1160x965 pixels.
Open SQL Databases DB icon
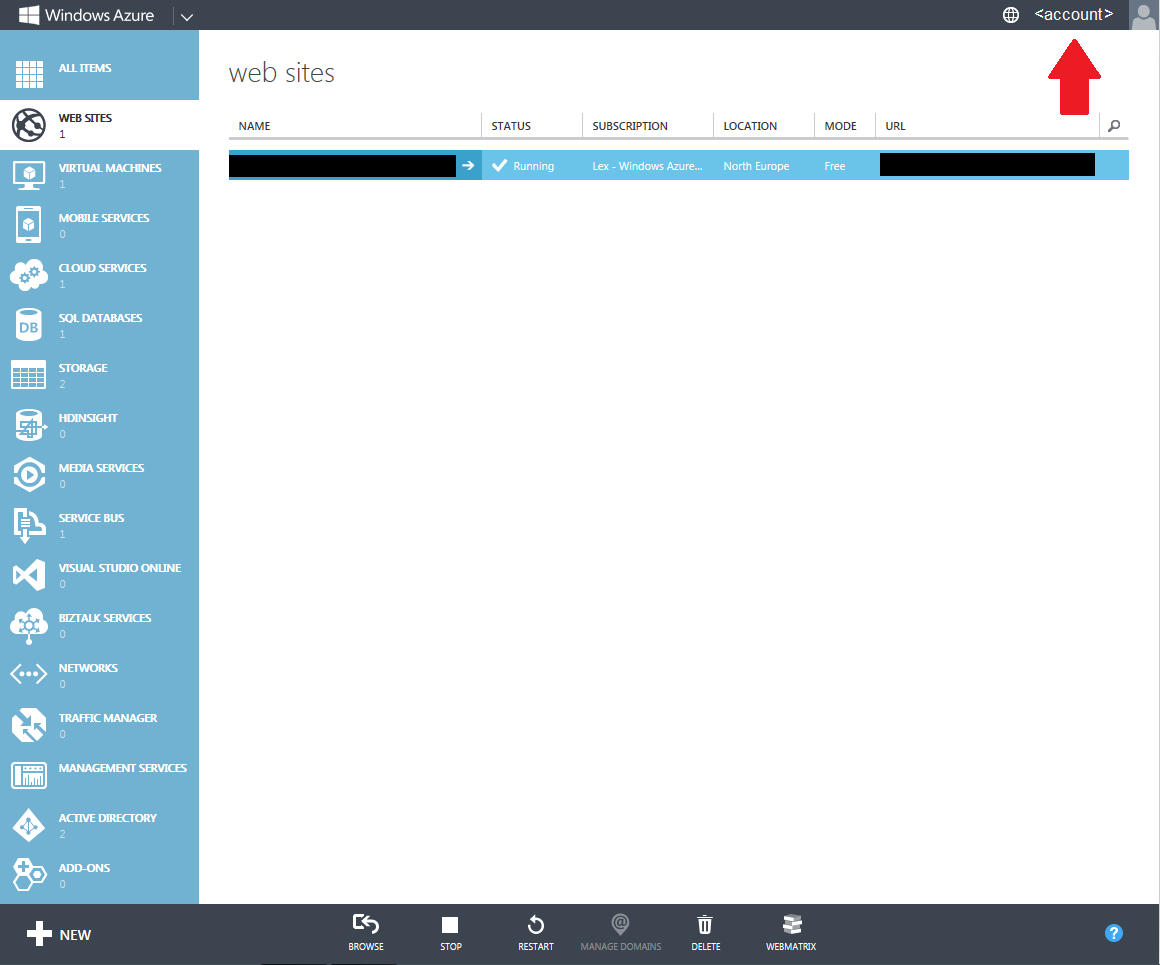[29, 326]
